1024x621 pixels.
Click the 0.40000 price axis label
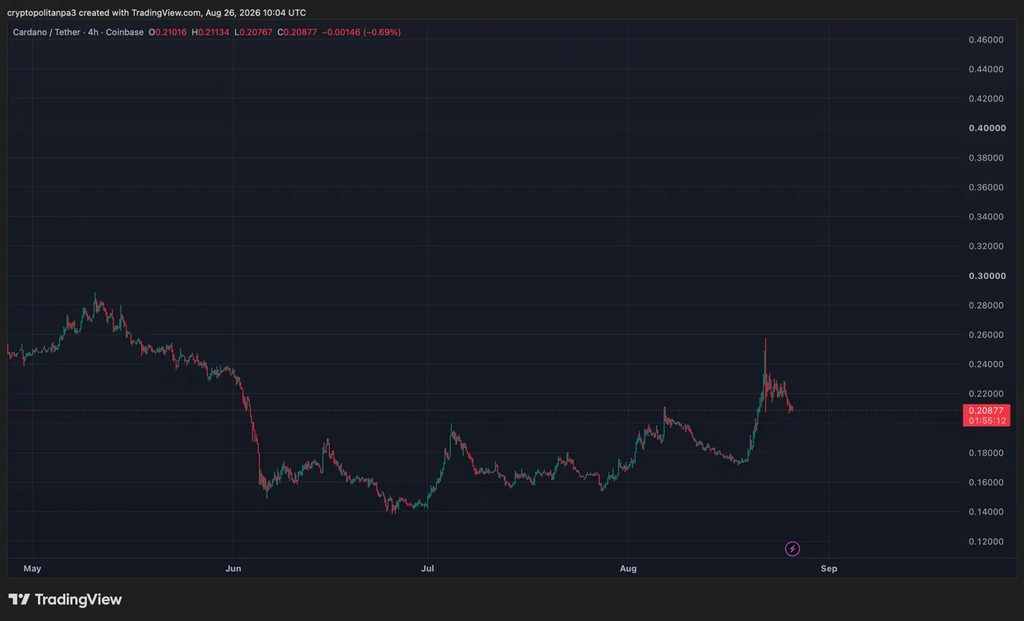987,128
